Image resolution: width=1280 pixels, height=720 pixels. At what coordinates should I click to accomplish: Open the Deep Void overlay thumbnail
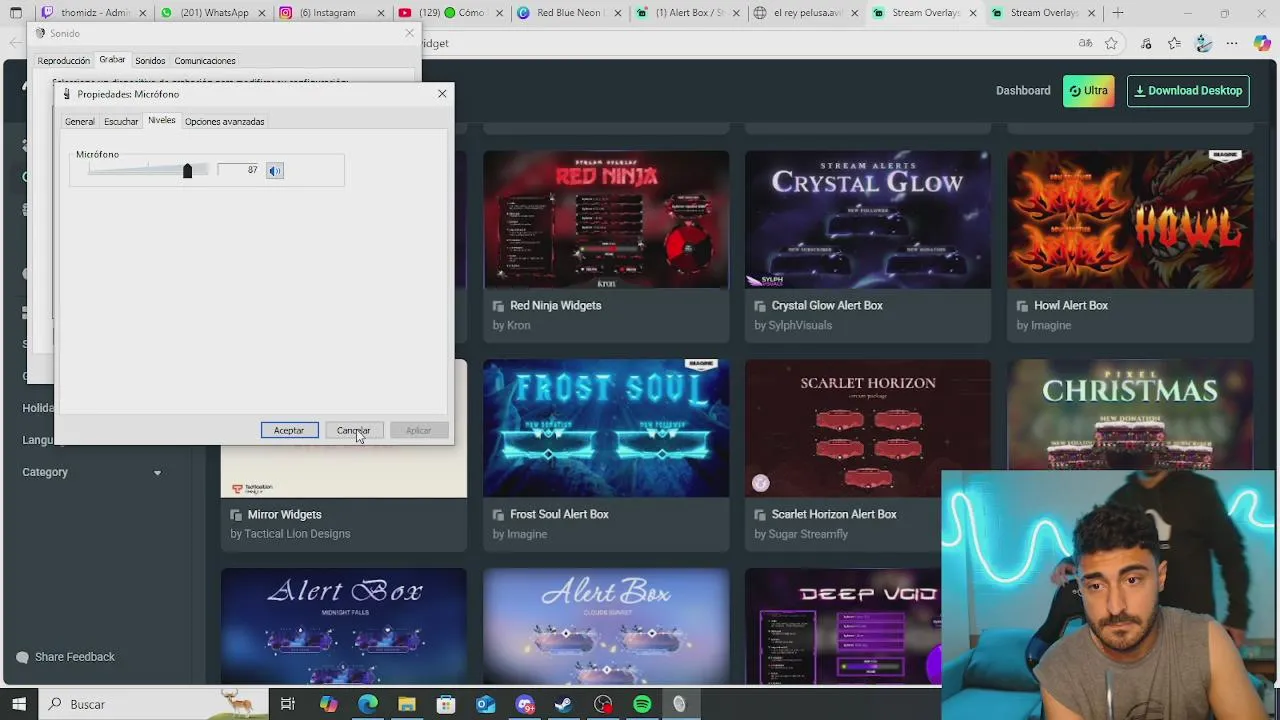coord(843,626)
